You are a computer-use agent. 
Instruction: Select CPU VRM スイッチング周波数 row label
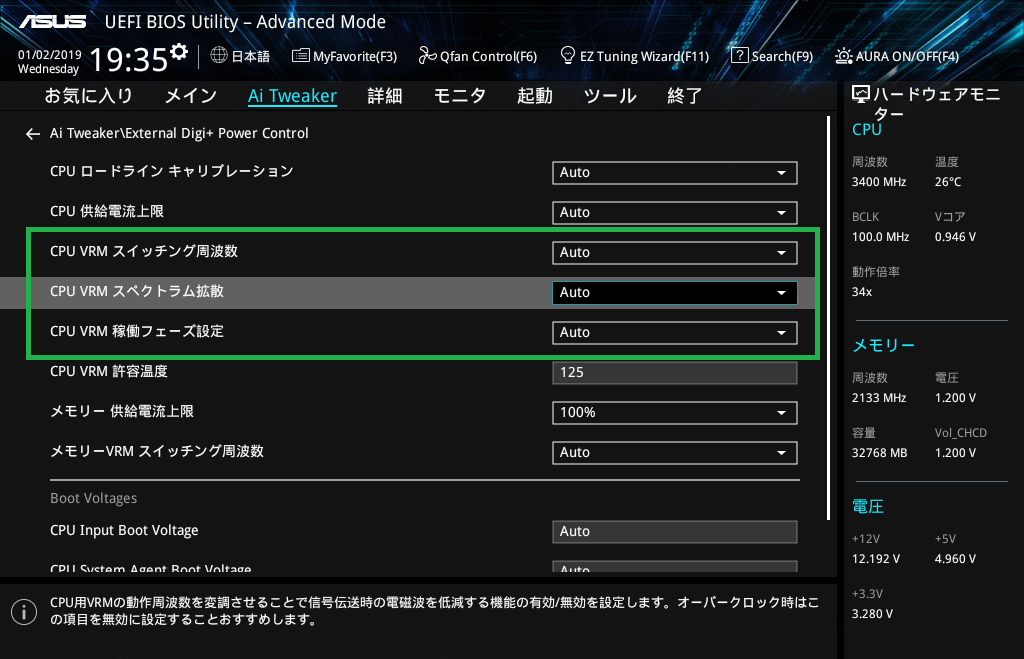144,251
